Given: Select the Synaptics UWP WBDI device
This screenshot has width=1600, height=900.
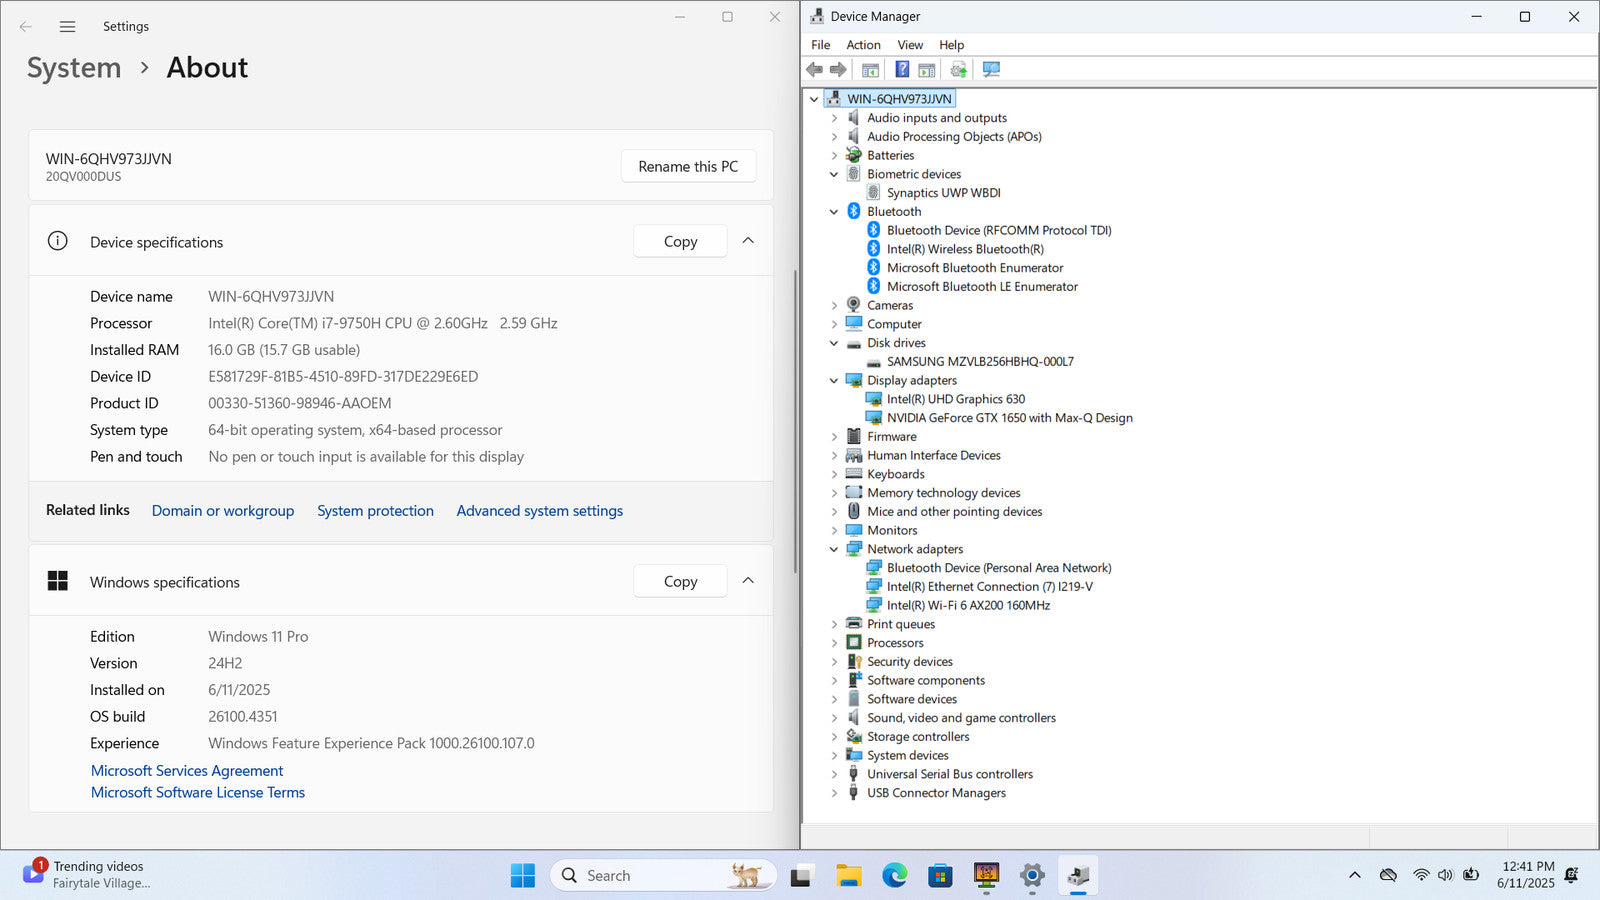Looking at the screenshot, I should pos(943,193).
